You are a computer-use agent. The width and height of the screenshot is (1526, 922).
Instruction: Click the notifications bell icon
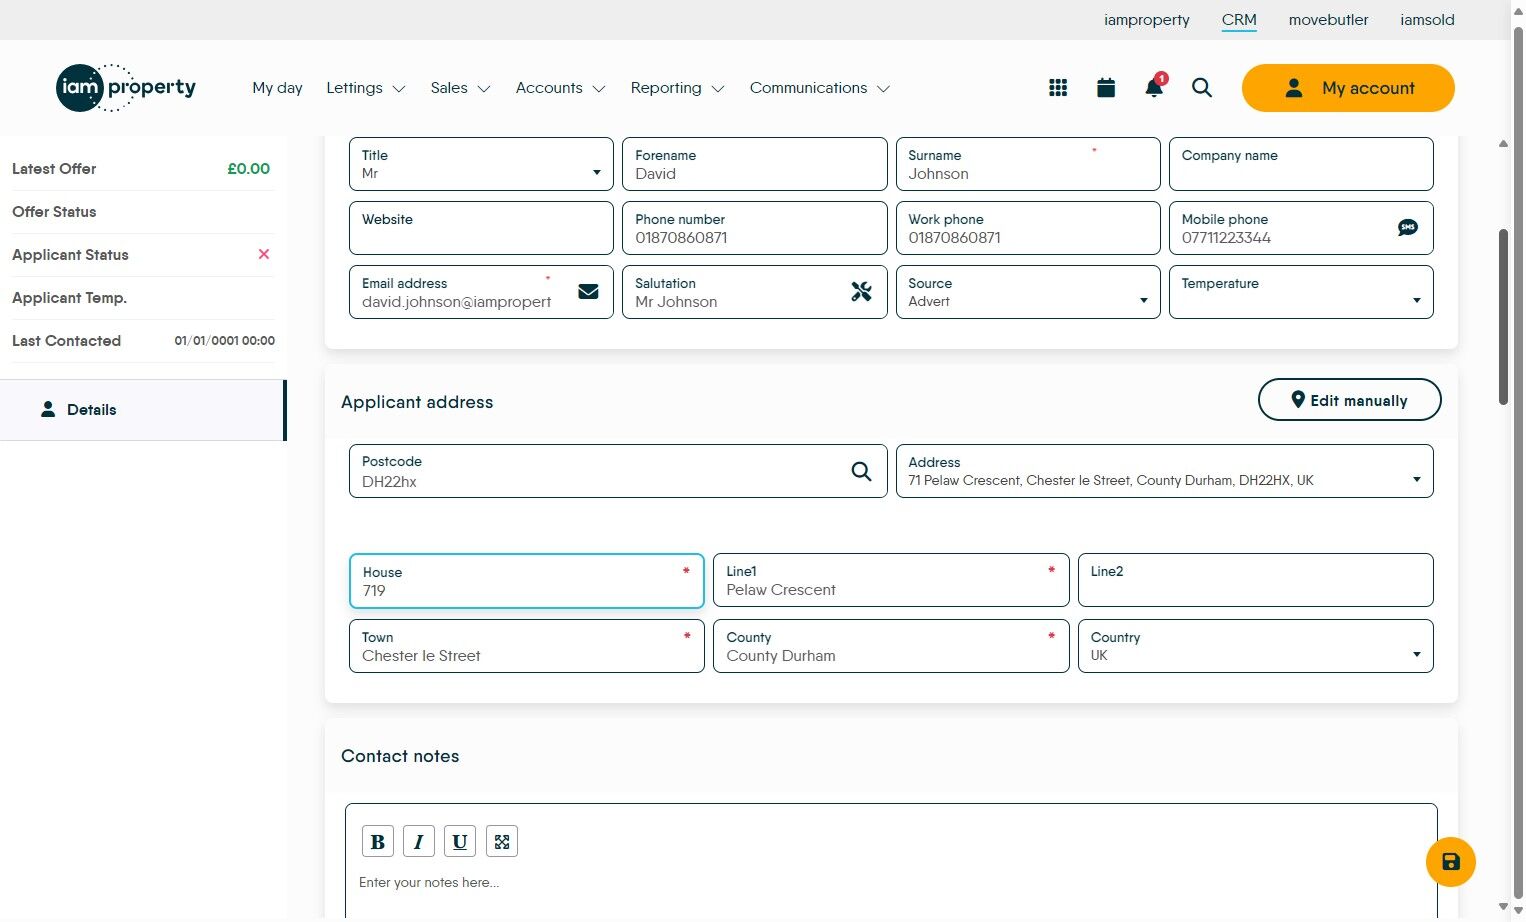pos(1154,88)
